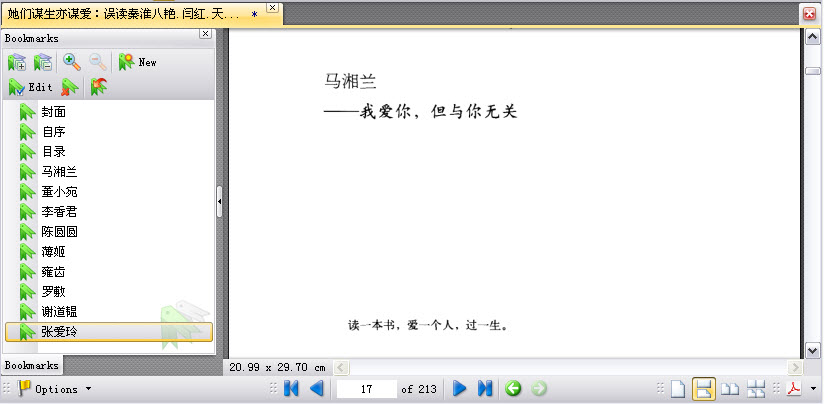Viewport: 824px width, 404px height.
Task: Click the line 读一本书，爱一个人，过一生
Action: 428,325
